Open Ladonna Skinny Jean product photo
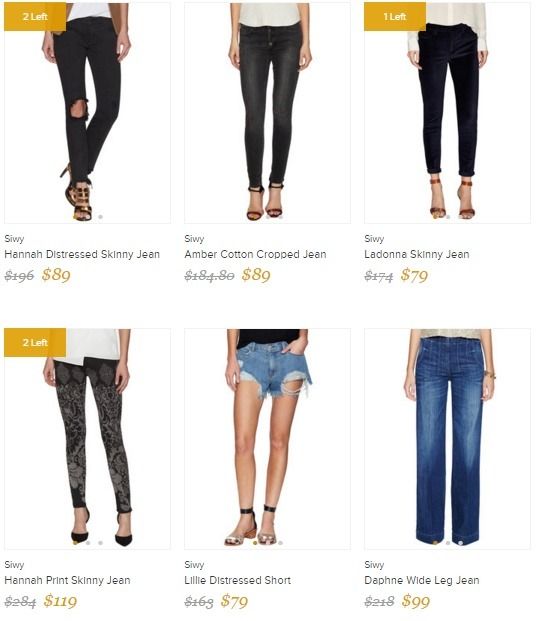Viewport: 536px width, 621px height. pos(447,113)
